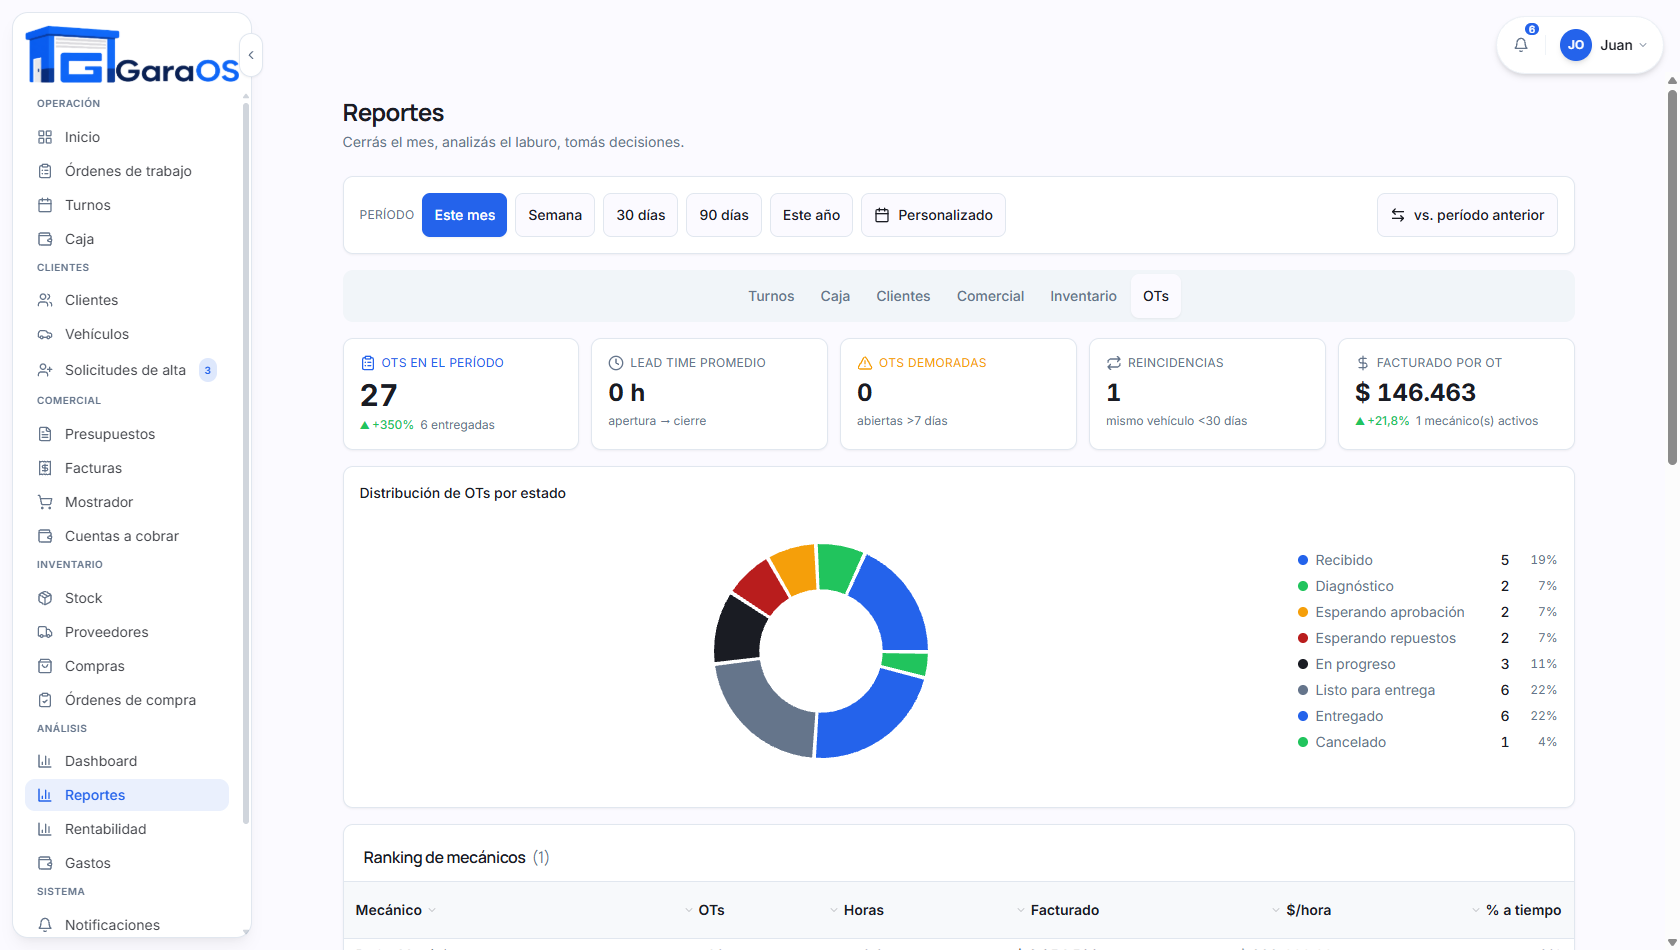
Task: Click the dark En progreso donut segment
Action: tap(739, 630)
